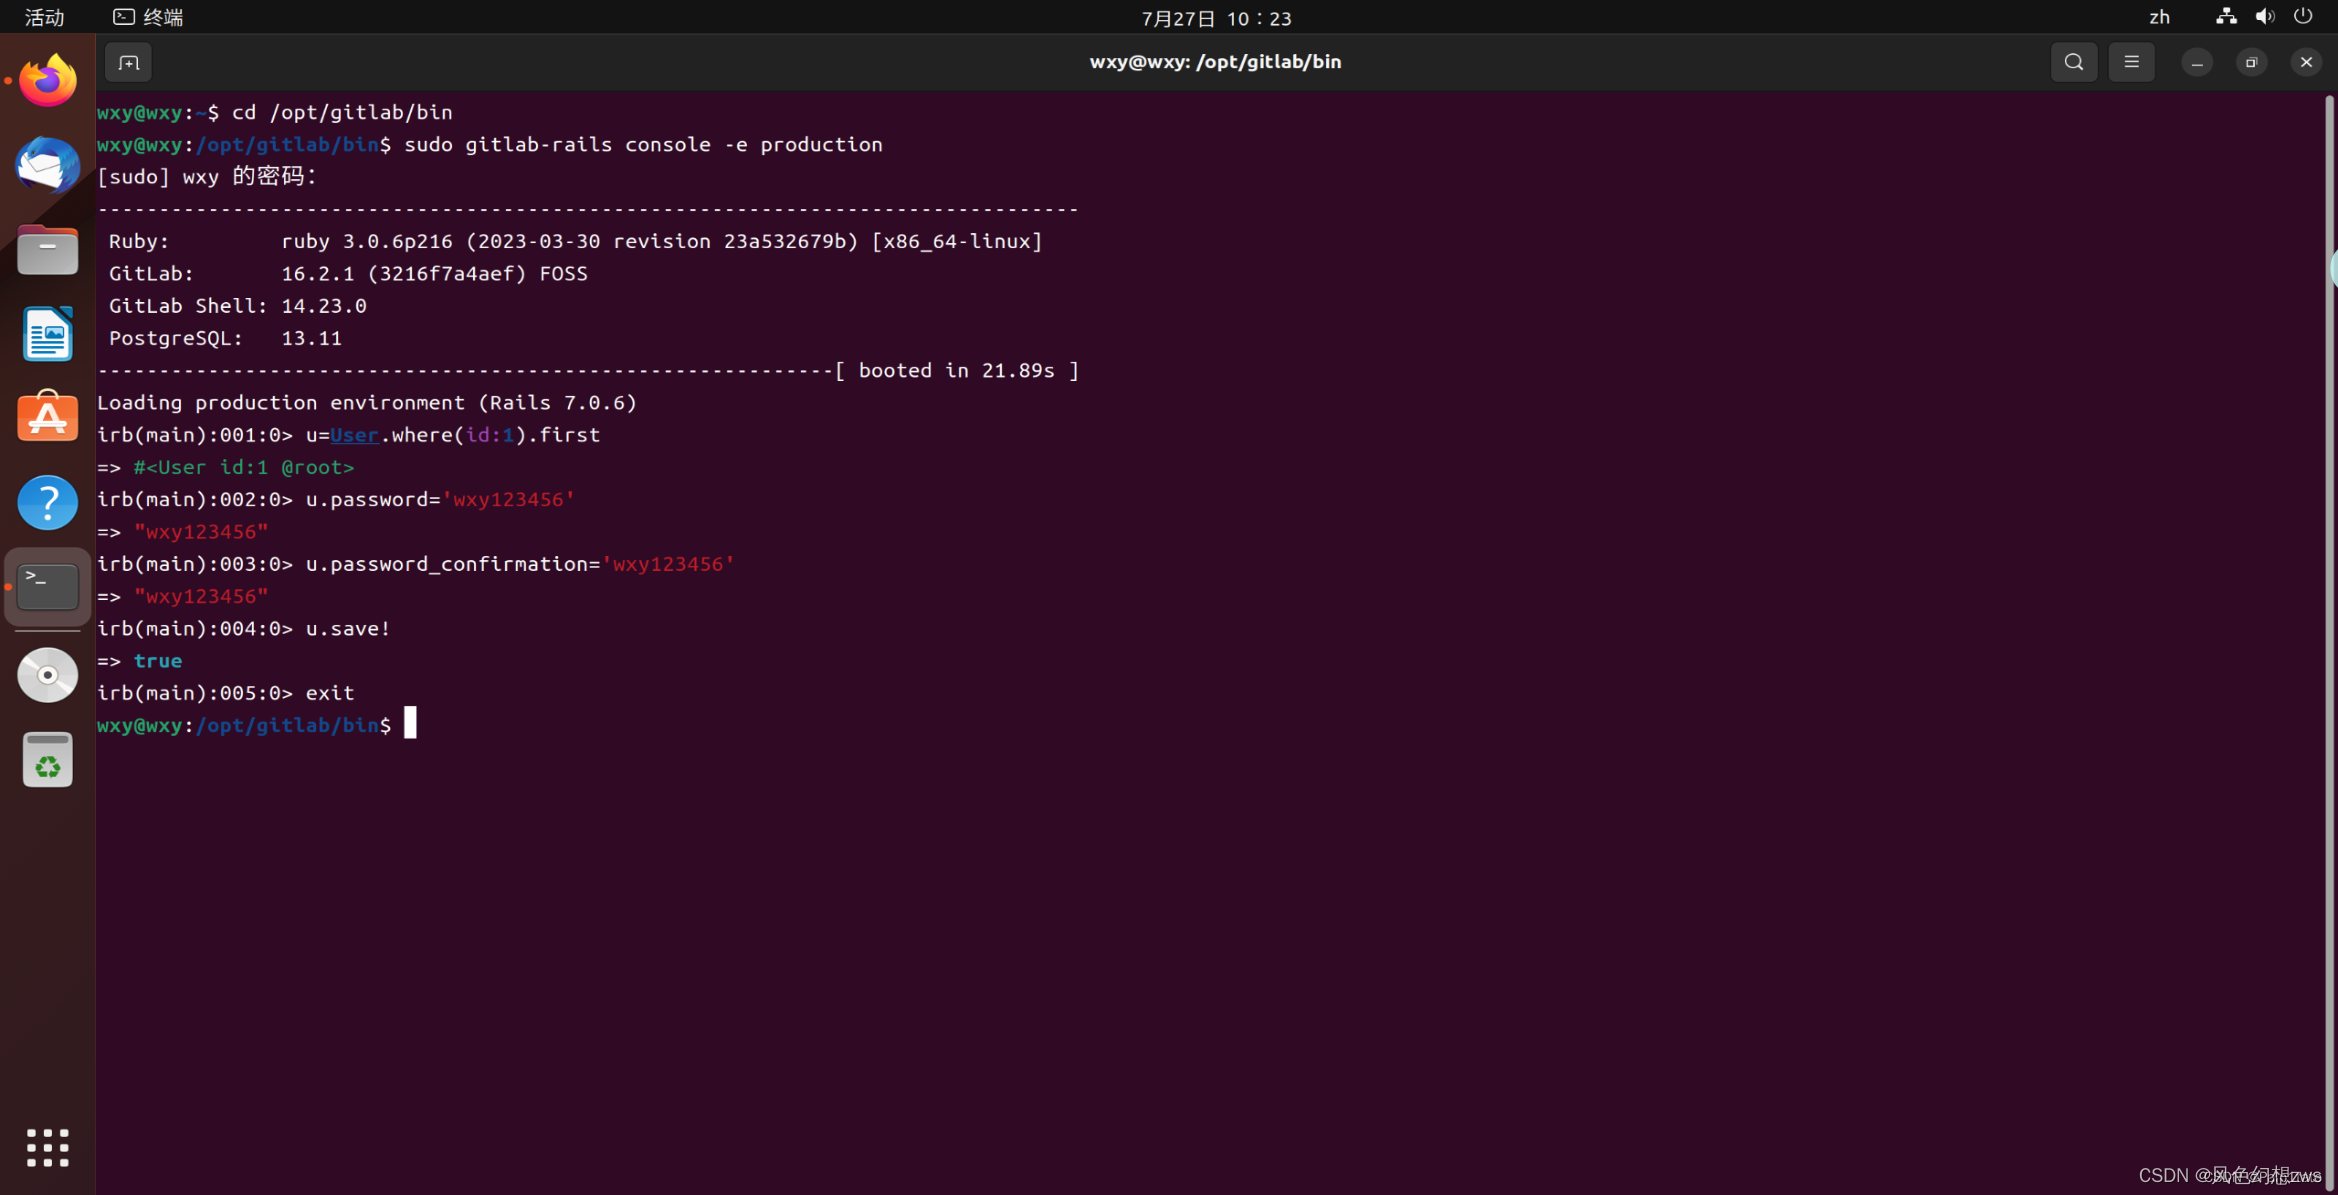
Task: Click the date and time display
Action: 1215,17
